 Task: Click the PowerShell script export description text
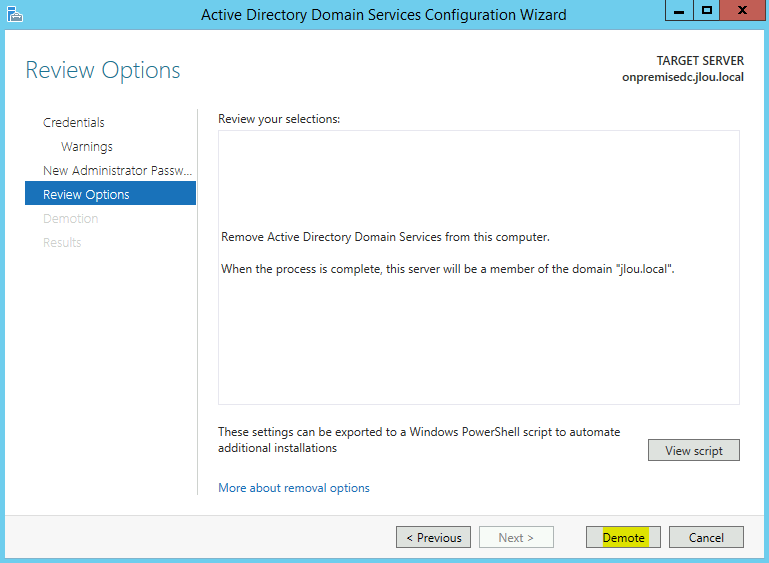pyautogui.click(x=419, y=440)
